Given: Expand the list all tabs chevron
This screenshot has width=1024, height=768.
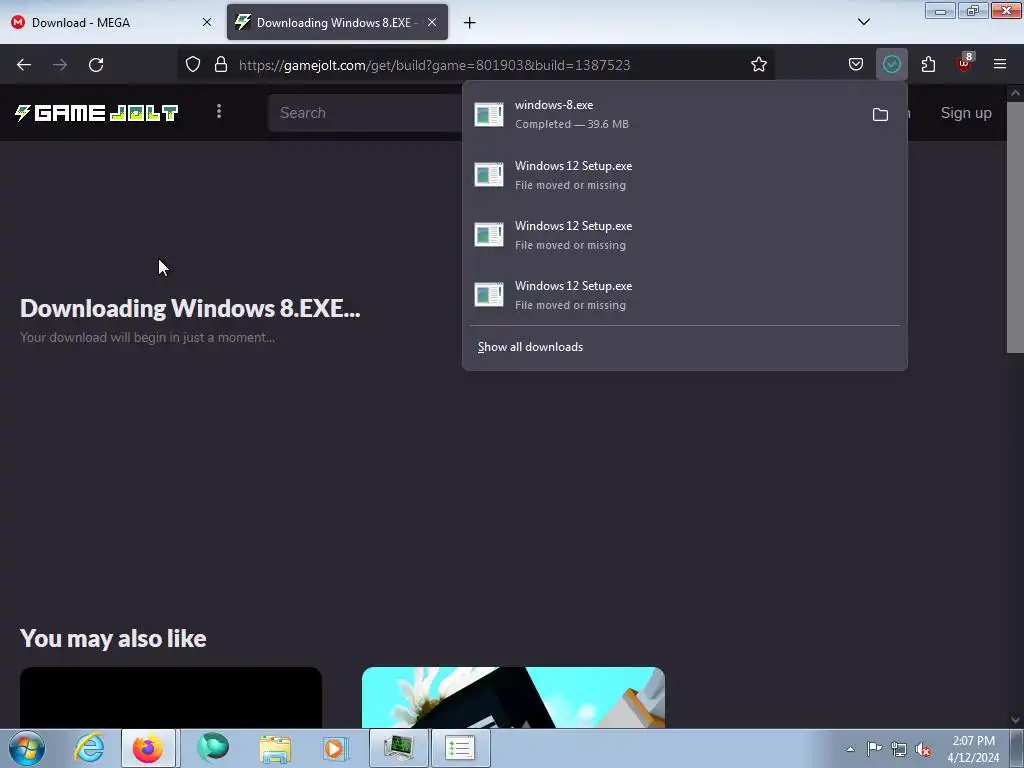Looking at the screenshot, I should click(x=863, y=22).
